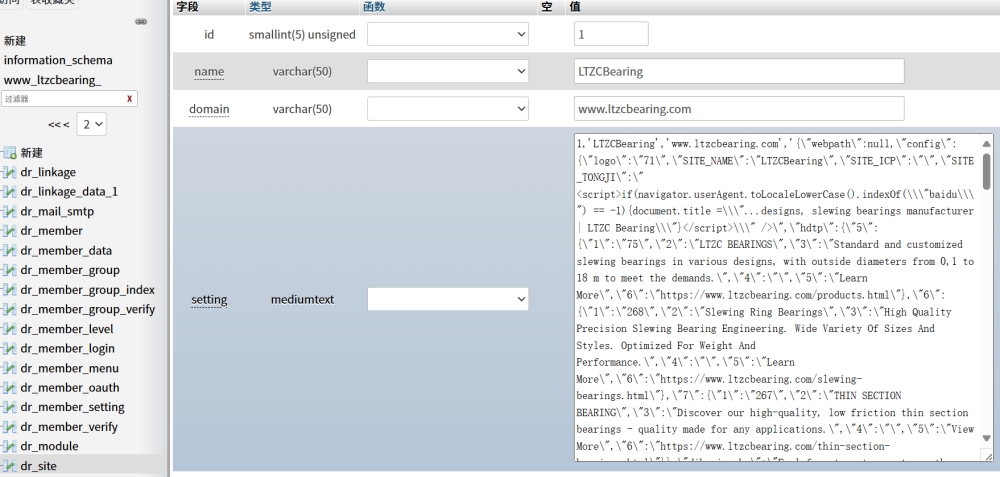This screenshot has height=477, width=1000.
Task: Open the dr_site table
Action: (38, 466)
